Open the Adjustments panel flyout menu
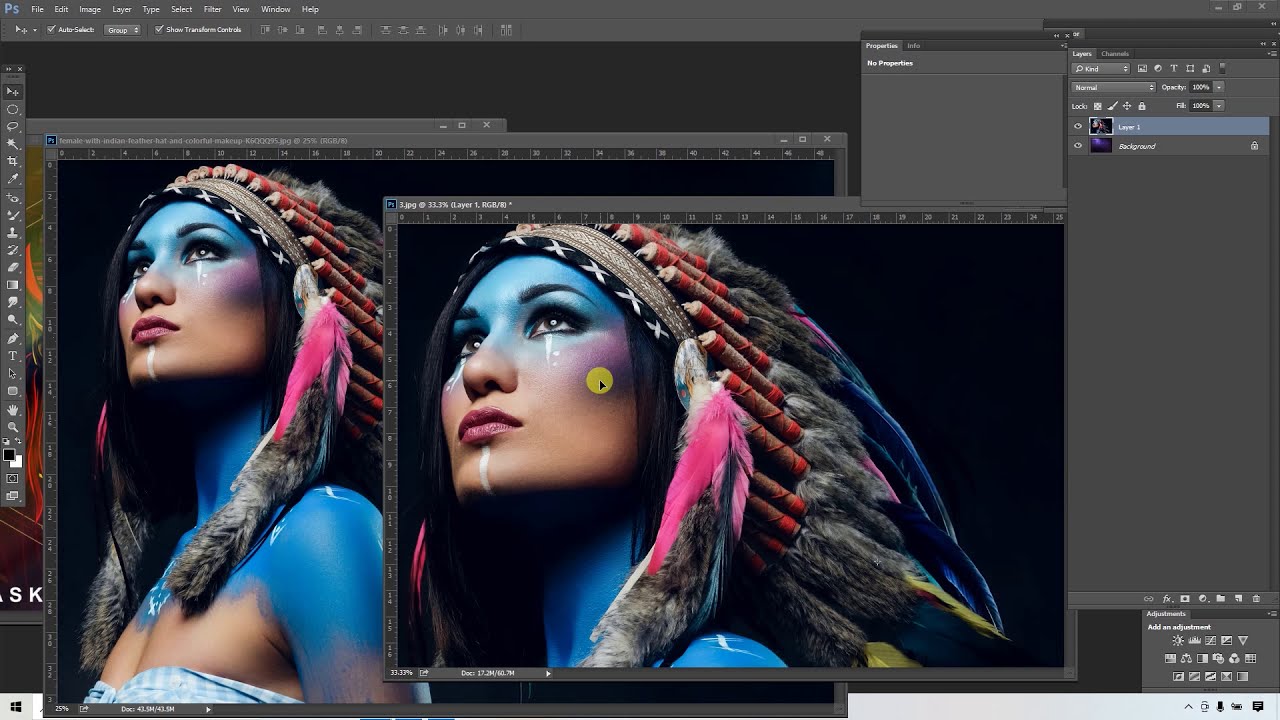Image resolution: width=1280 pixels, height=720 pixels. [1272, 613]
